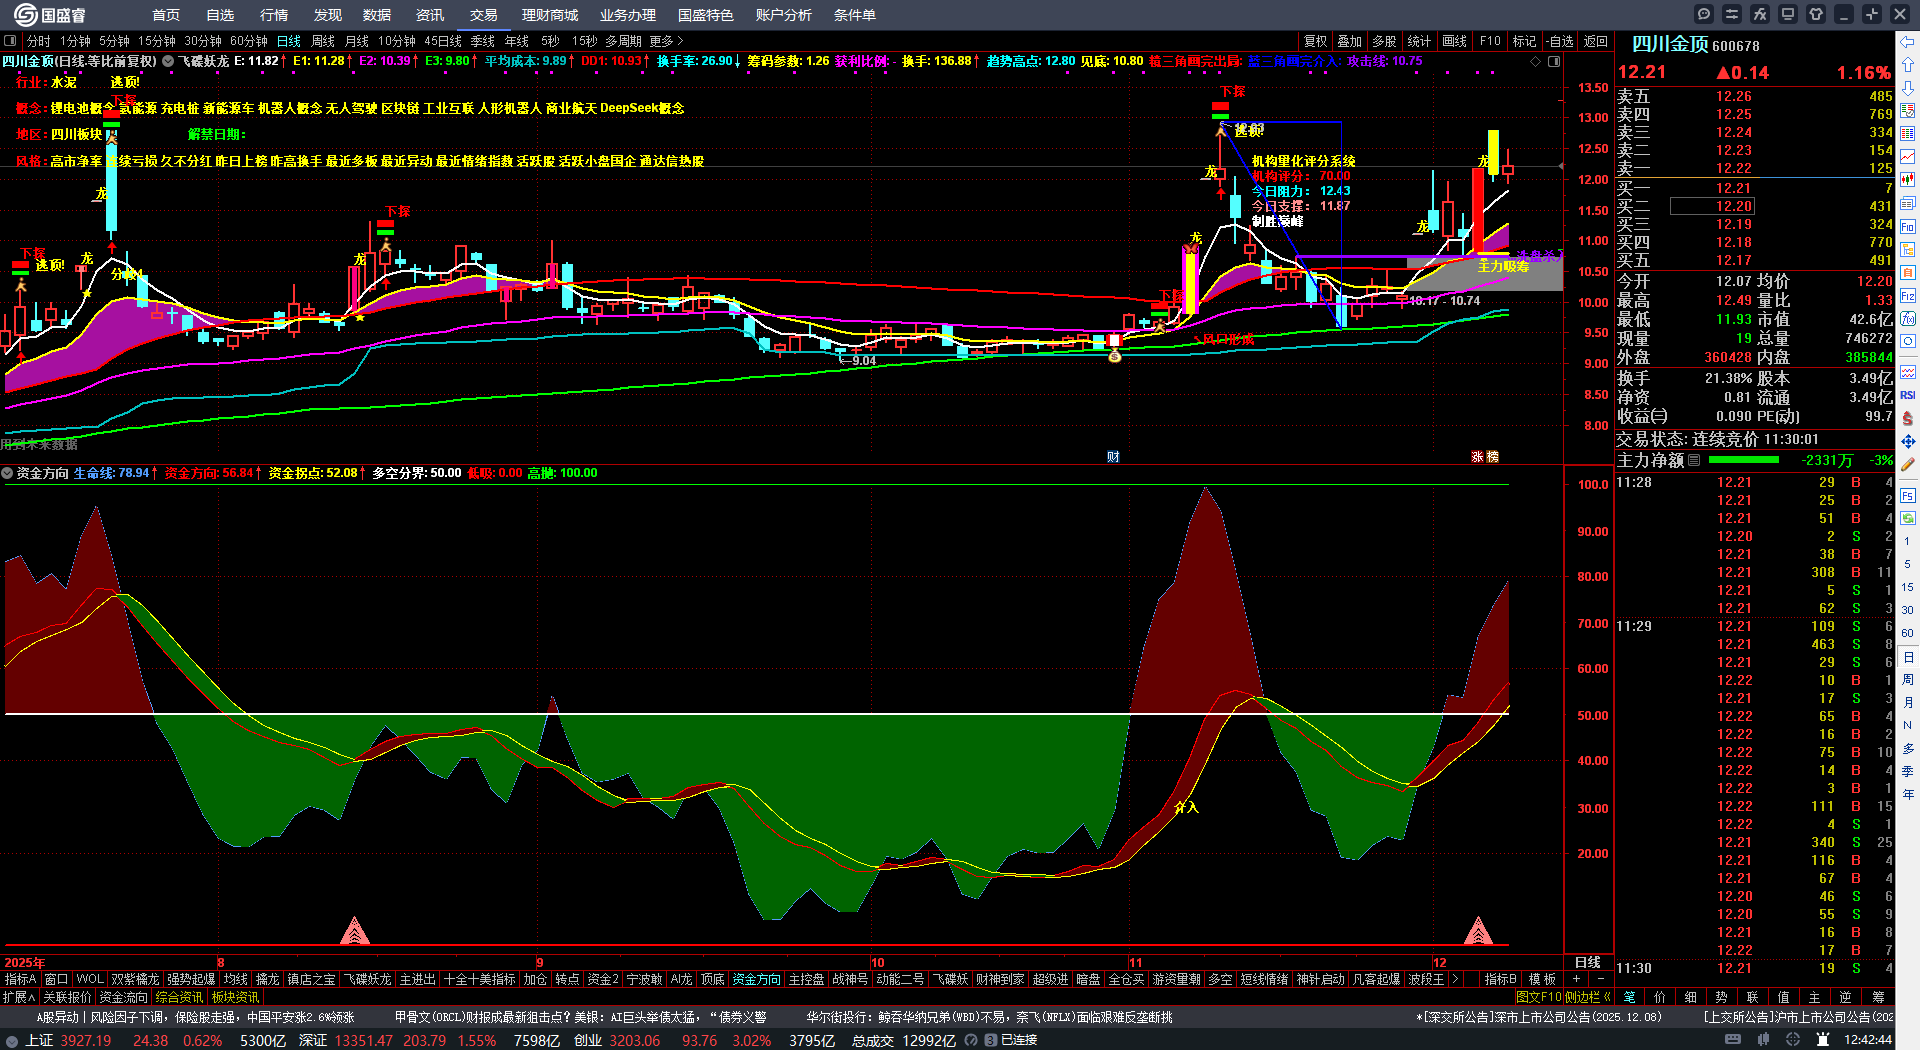Expand the 更多 periods dropdown

pyautogui.click(x=666, y=41)
